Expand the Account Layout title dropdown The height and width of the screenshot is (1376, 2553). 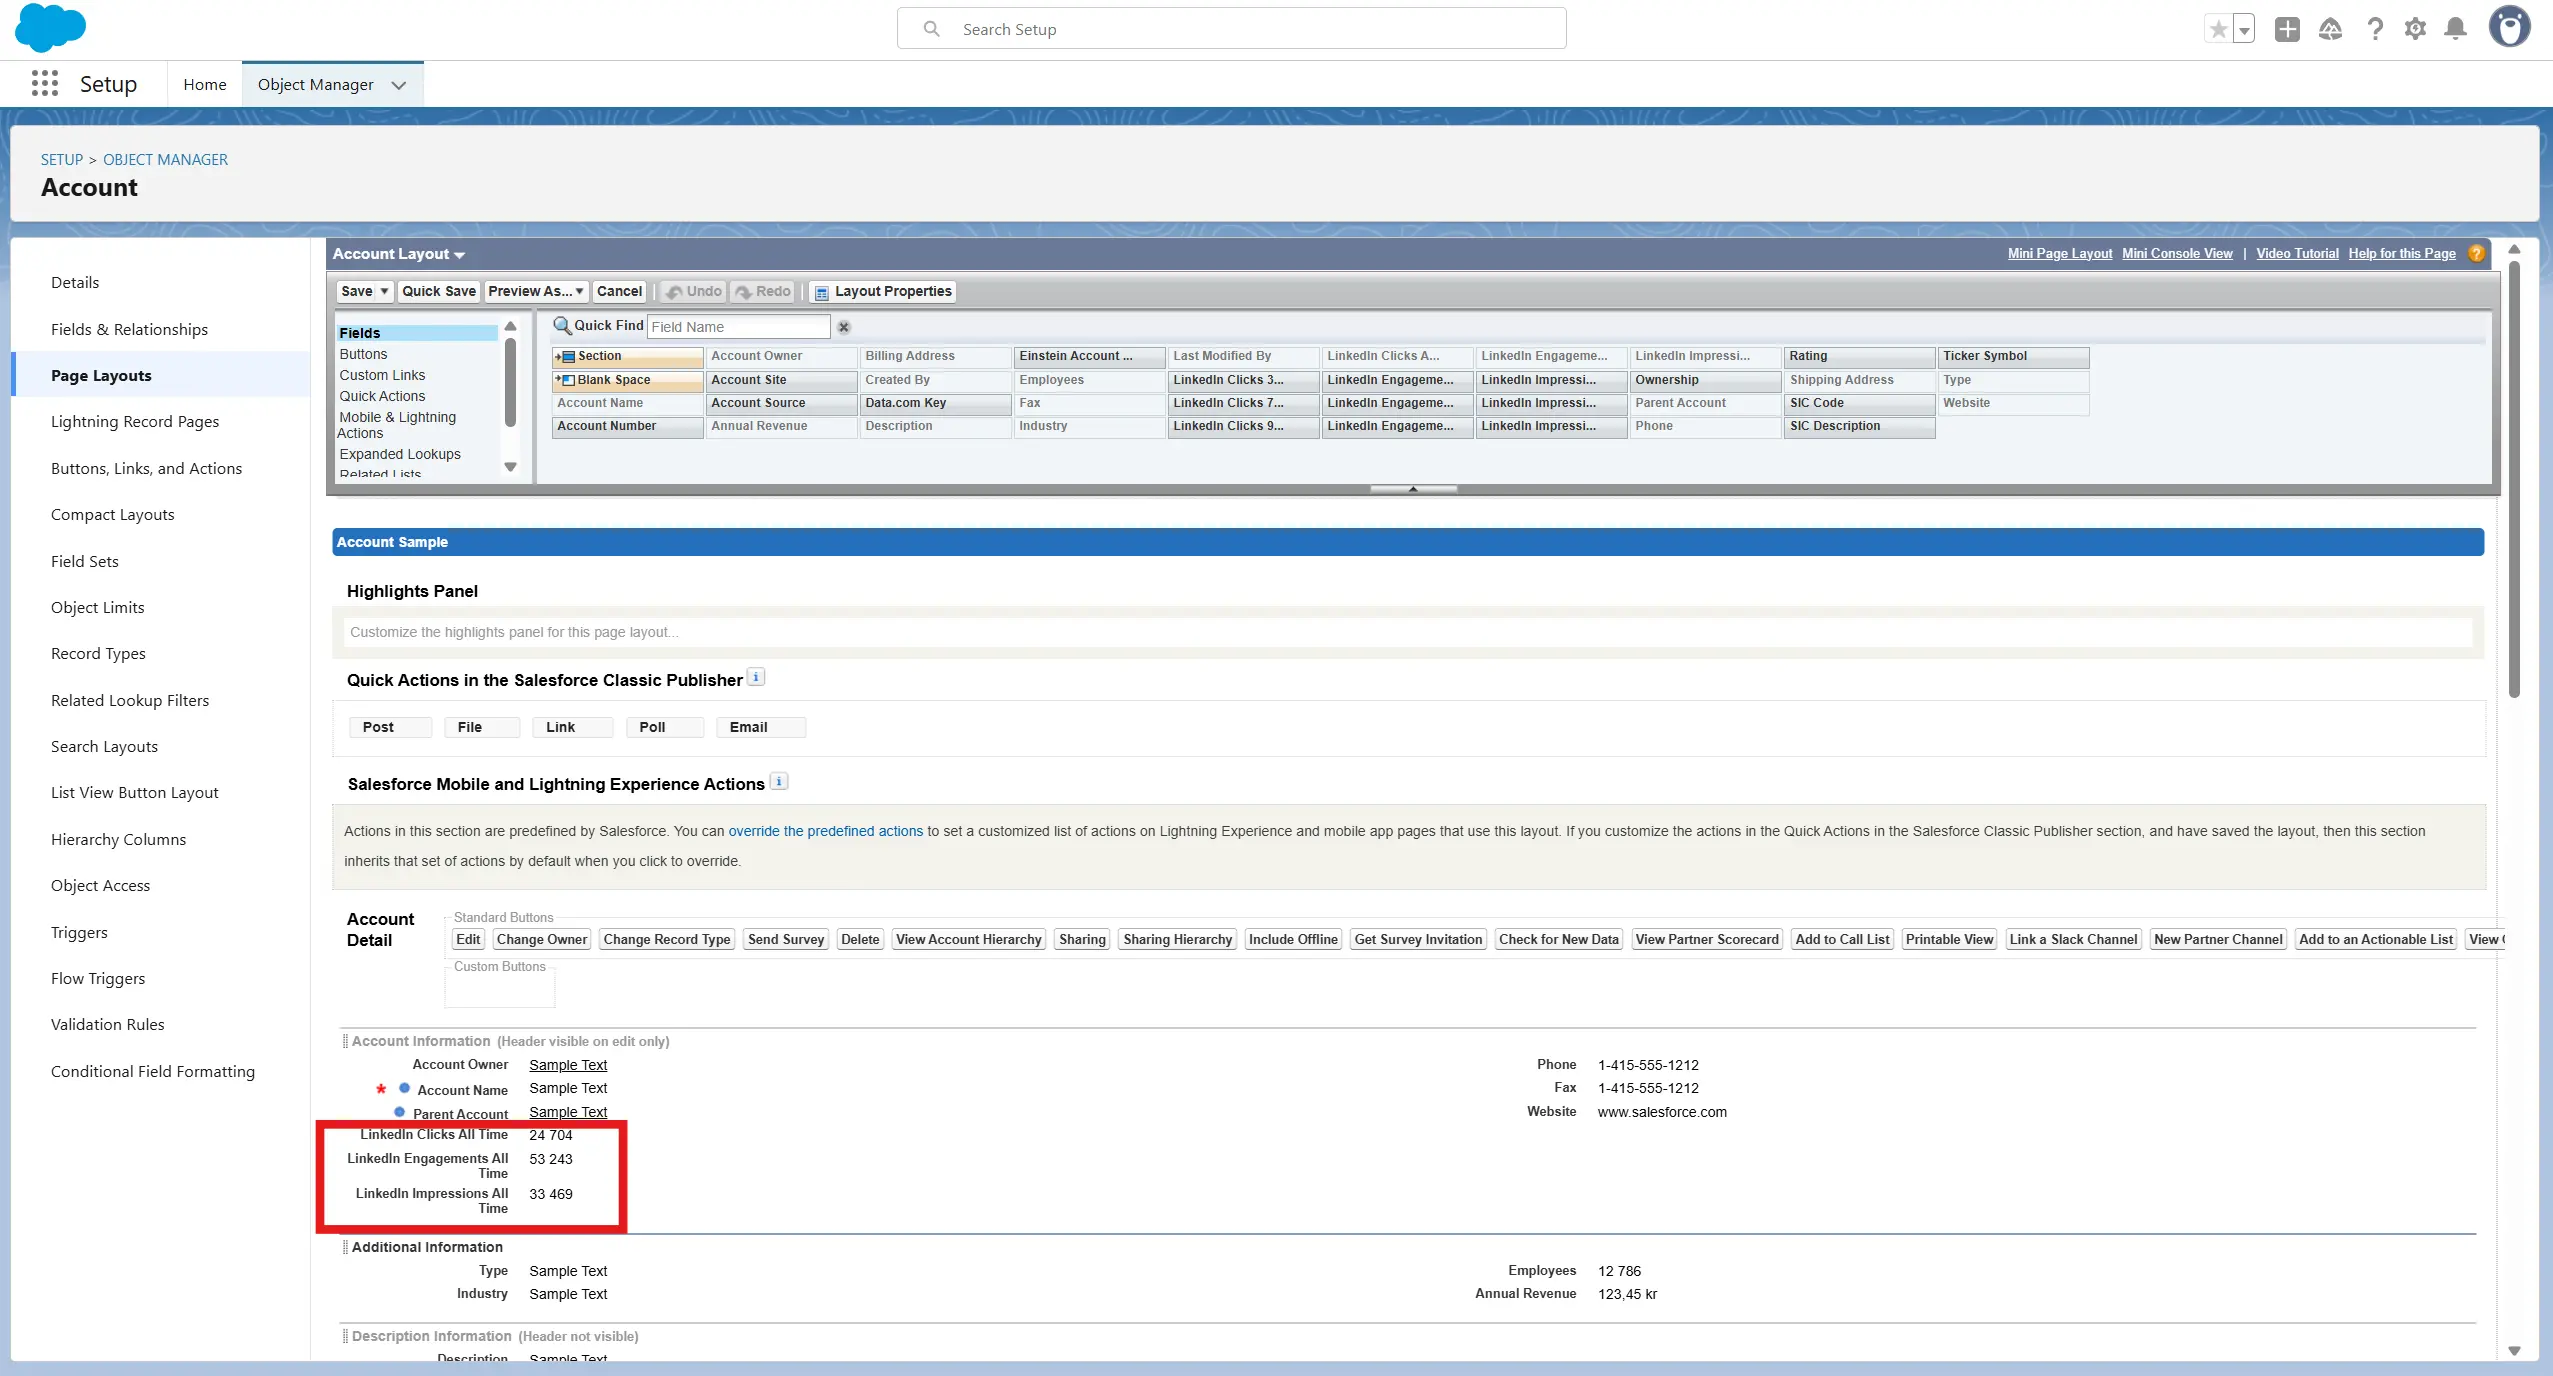click(459, 255)
